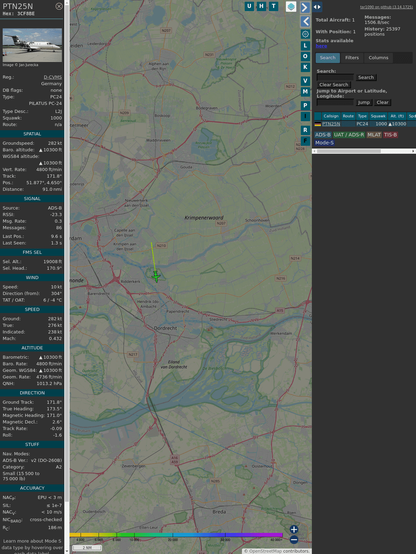The image size is (416, 554).
Task: Open the map layer selector icon
Action: [x=291, y=7]
